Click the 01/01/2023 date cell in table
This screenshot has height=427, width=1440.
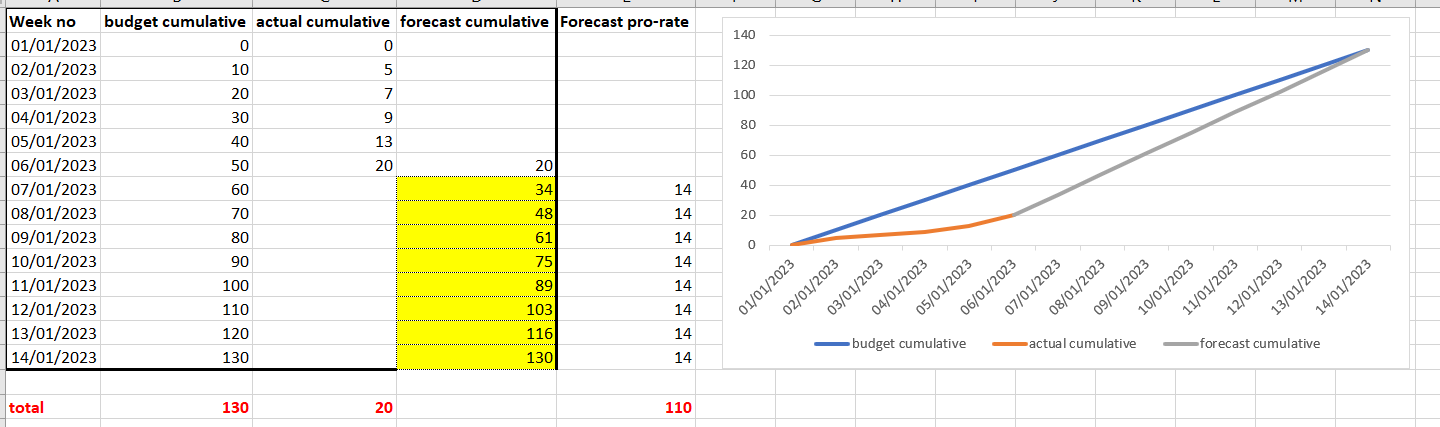coord(53,45)
